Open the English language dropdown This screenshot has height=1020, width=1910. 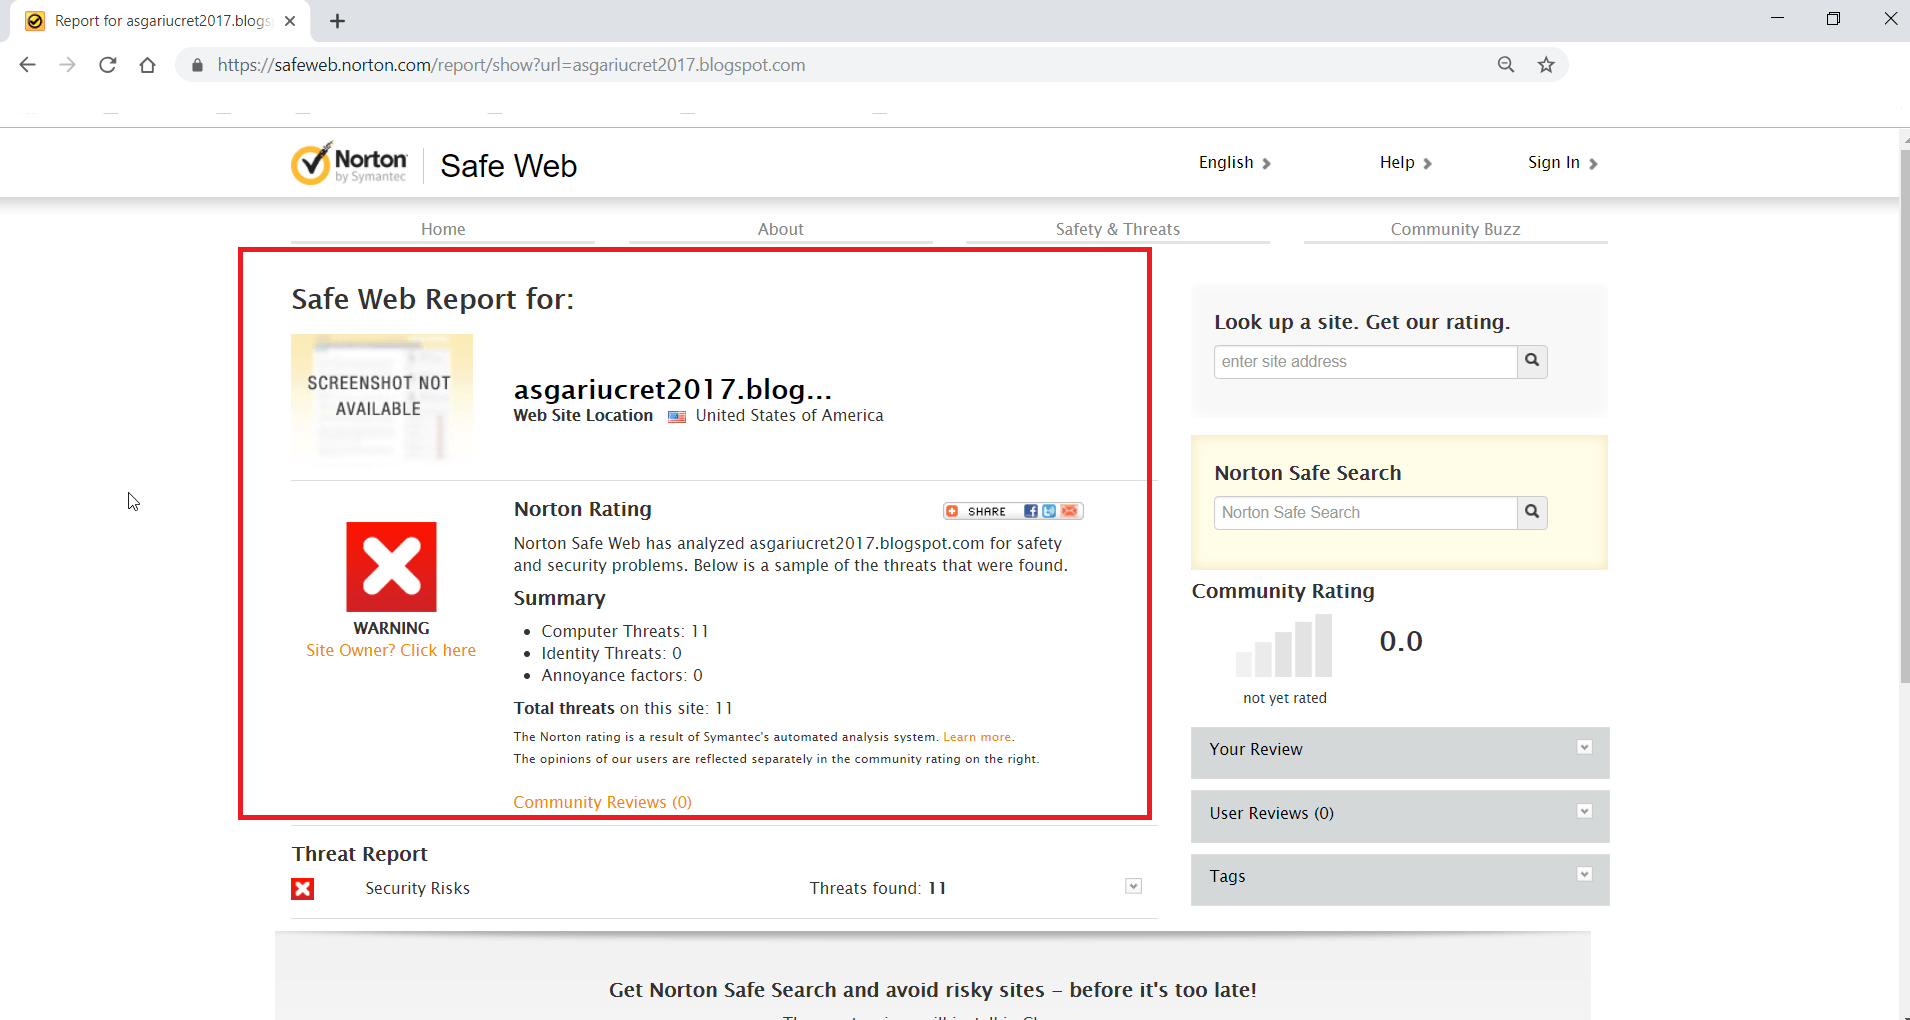1234,163
